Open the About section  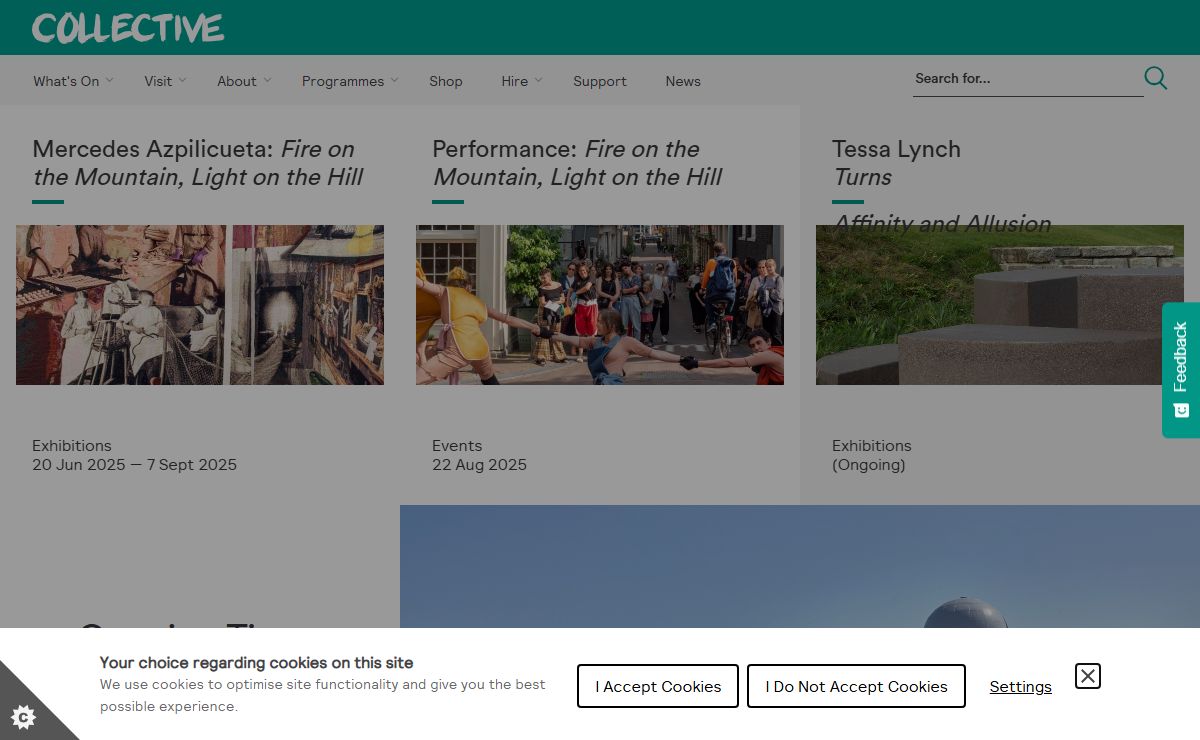coord(237,81)
